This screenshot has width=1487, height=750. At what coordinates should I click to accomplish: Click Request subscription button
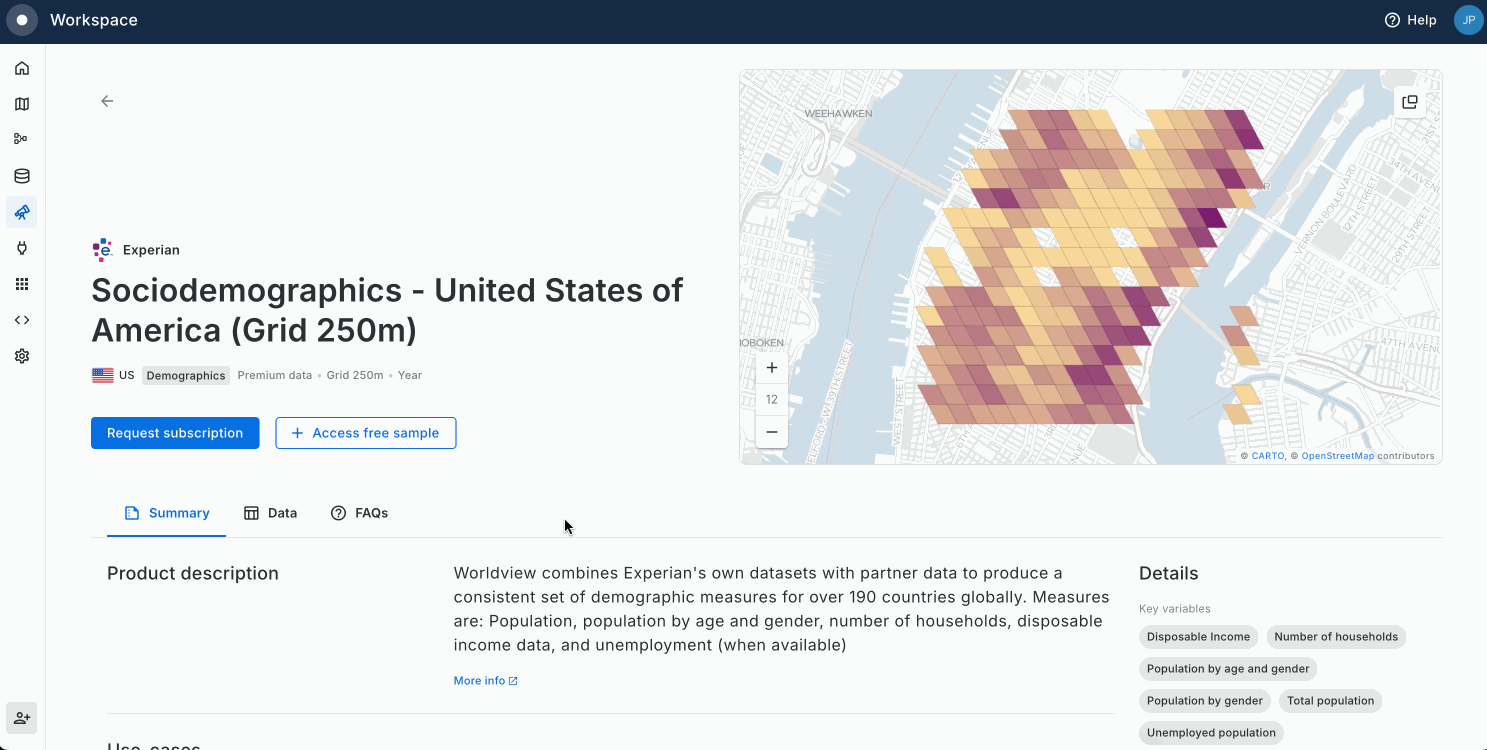[175, 433]
